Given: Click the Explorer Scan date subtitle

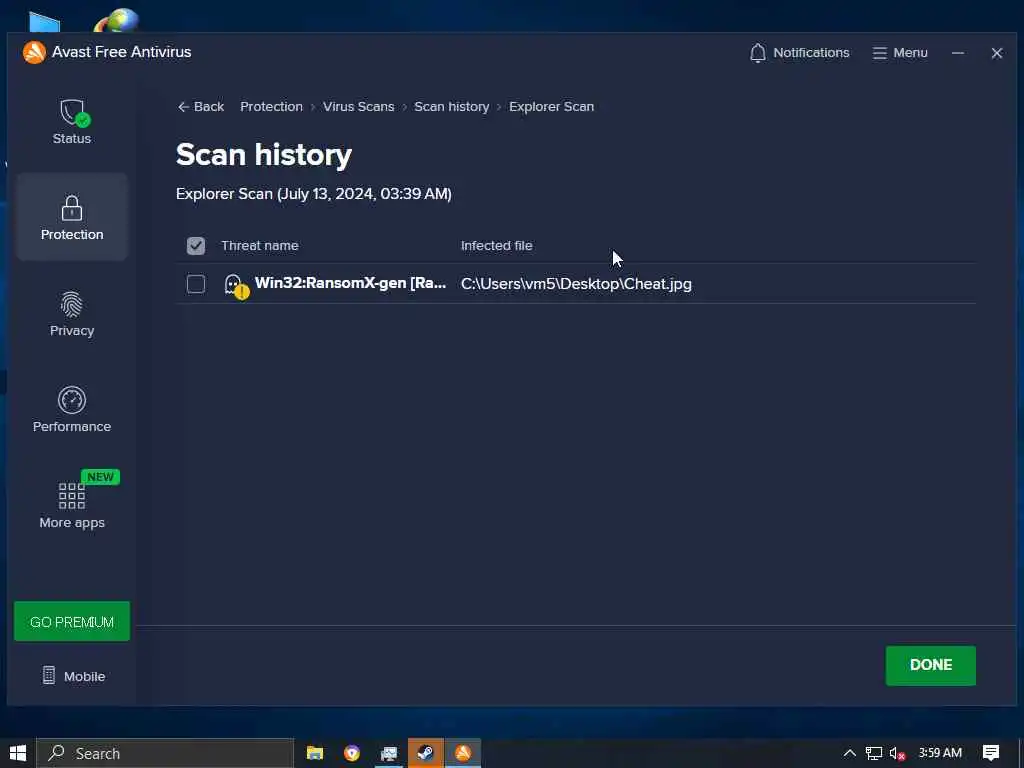Looking at the screenshot, I should (x=313, y=194).
